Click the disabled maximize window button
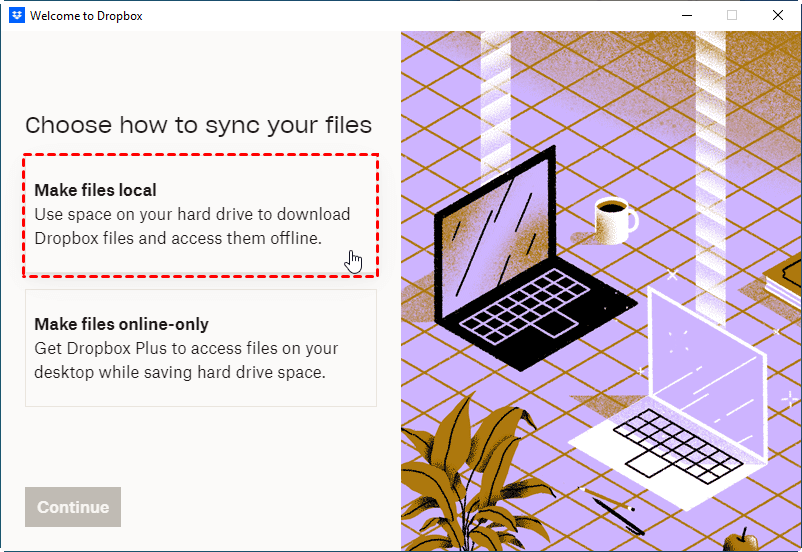 coord(732,15)
